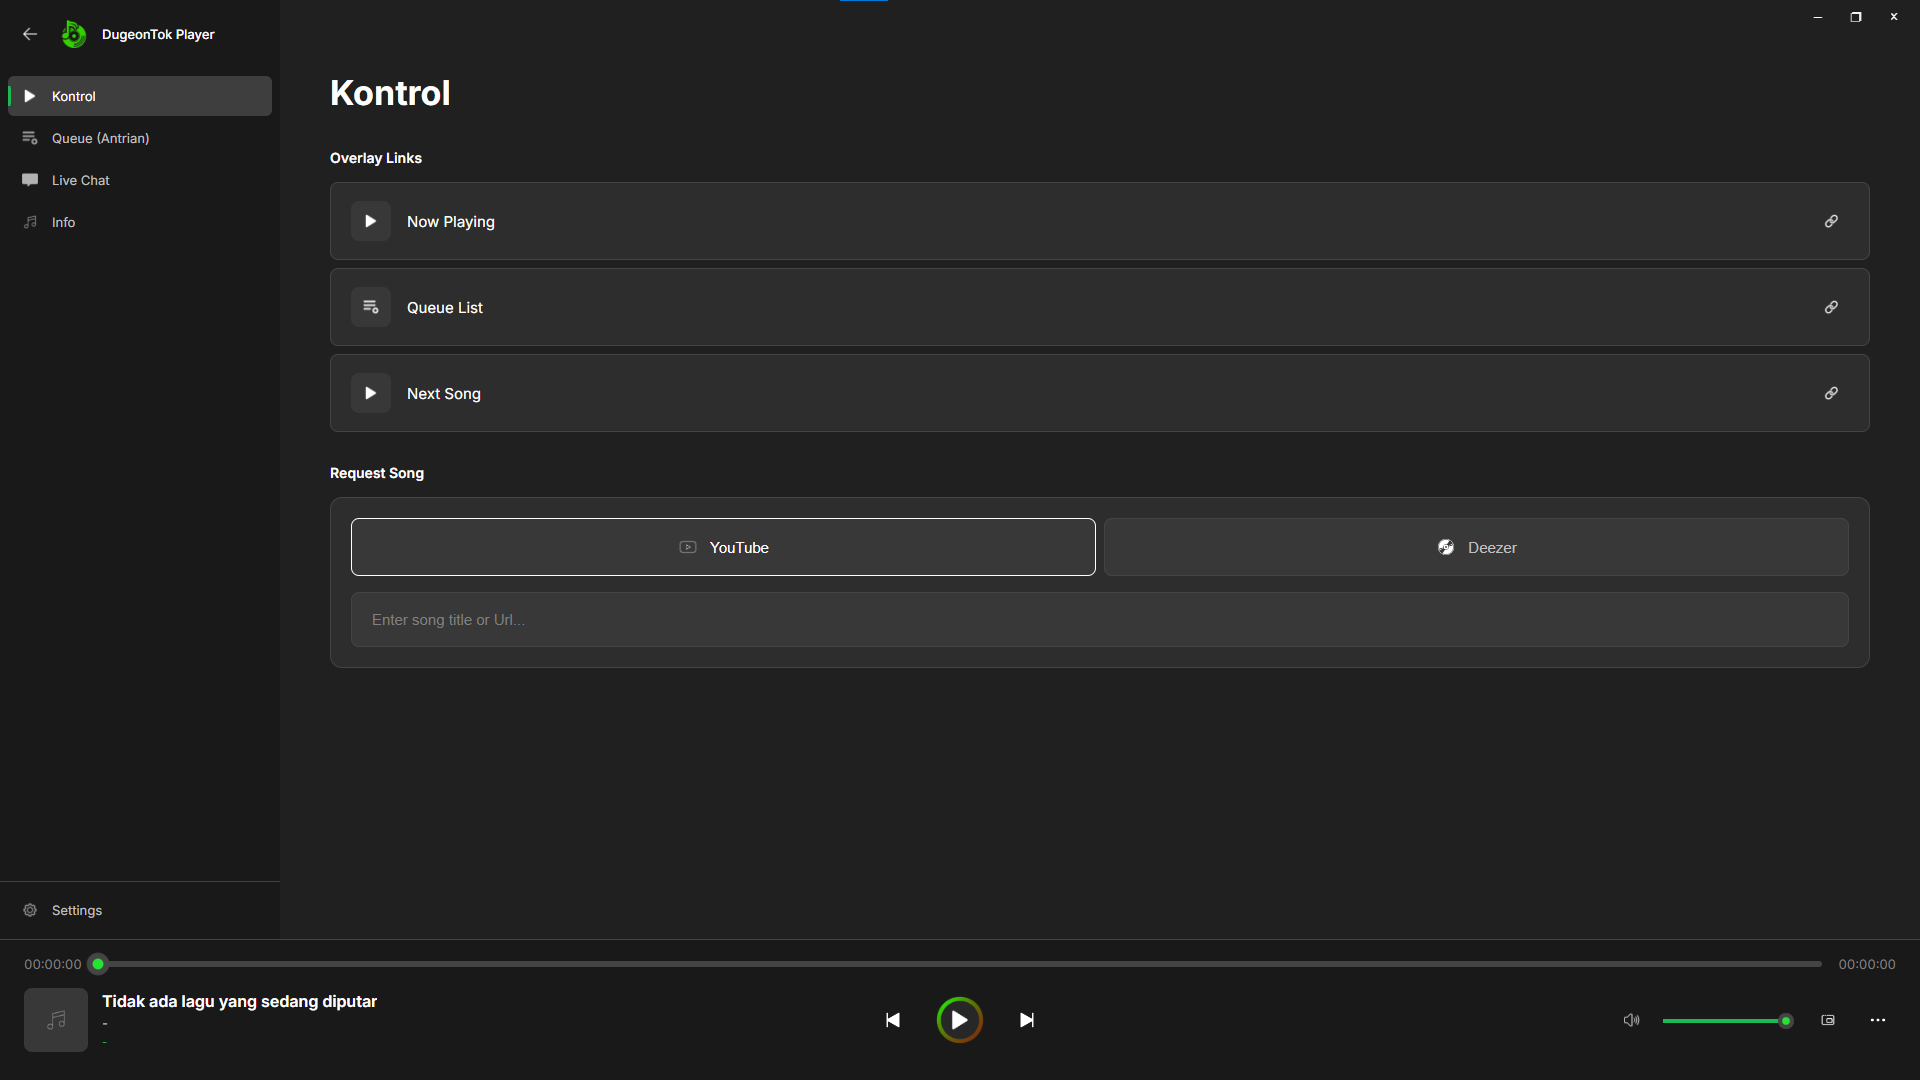Select Deezer as request source

click(x=1476, y=547)
